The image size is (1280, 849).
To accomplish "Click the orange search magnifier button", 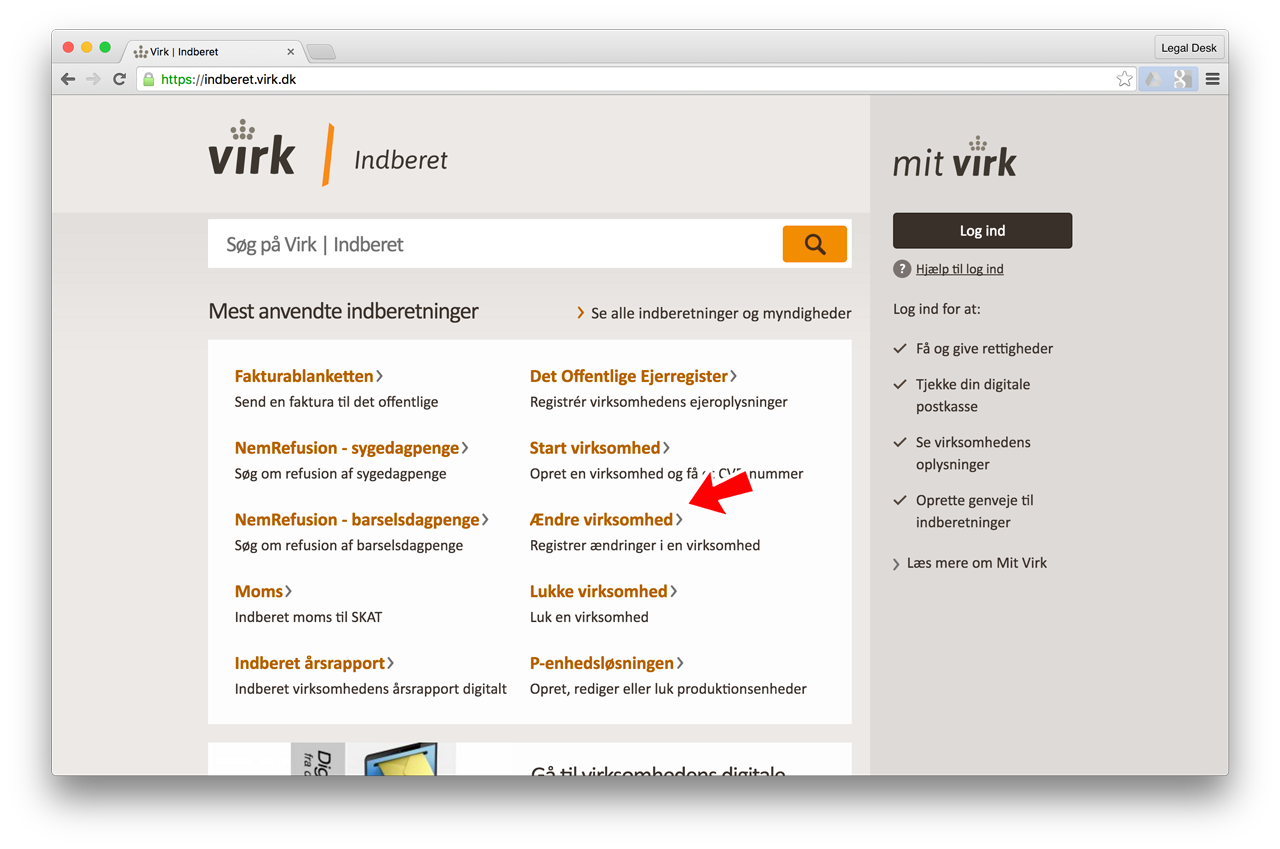I will 814,244.
